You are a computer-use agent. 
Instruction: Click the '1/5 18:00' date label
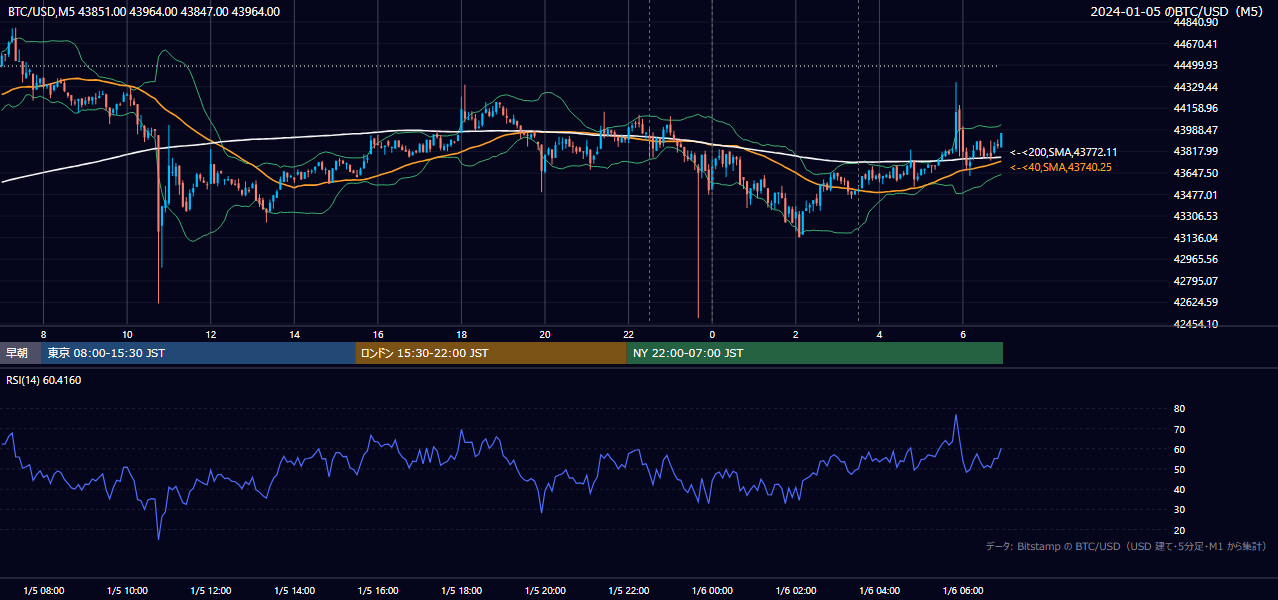point(461,591)
